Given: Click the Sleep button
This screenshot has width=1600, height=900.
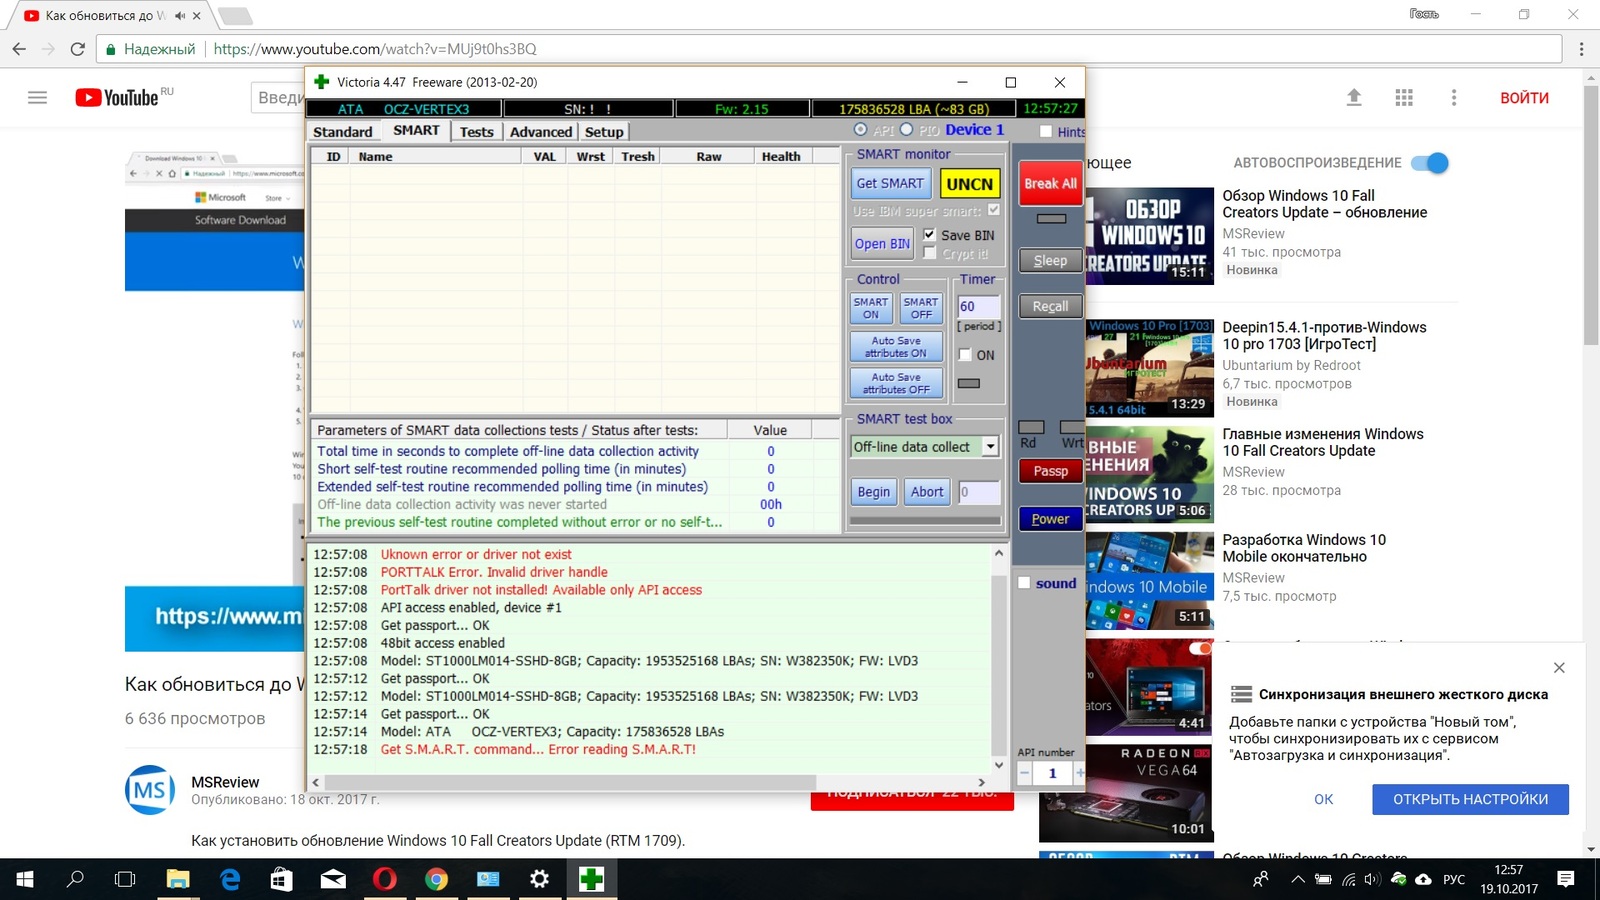Looking at the screenshot, I should pos(1050,260).
